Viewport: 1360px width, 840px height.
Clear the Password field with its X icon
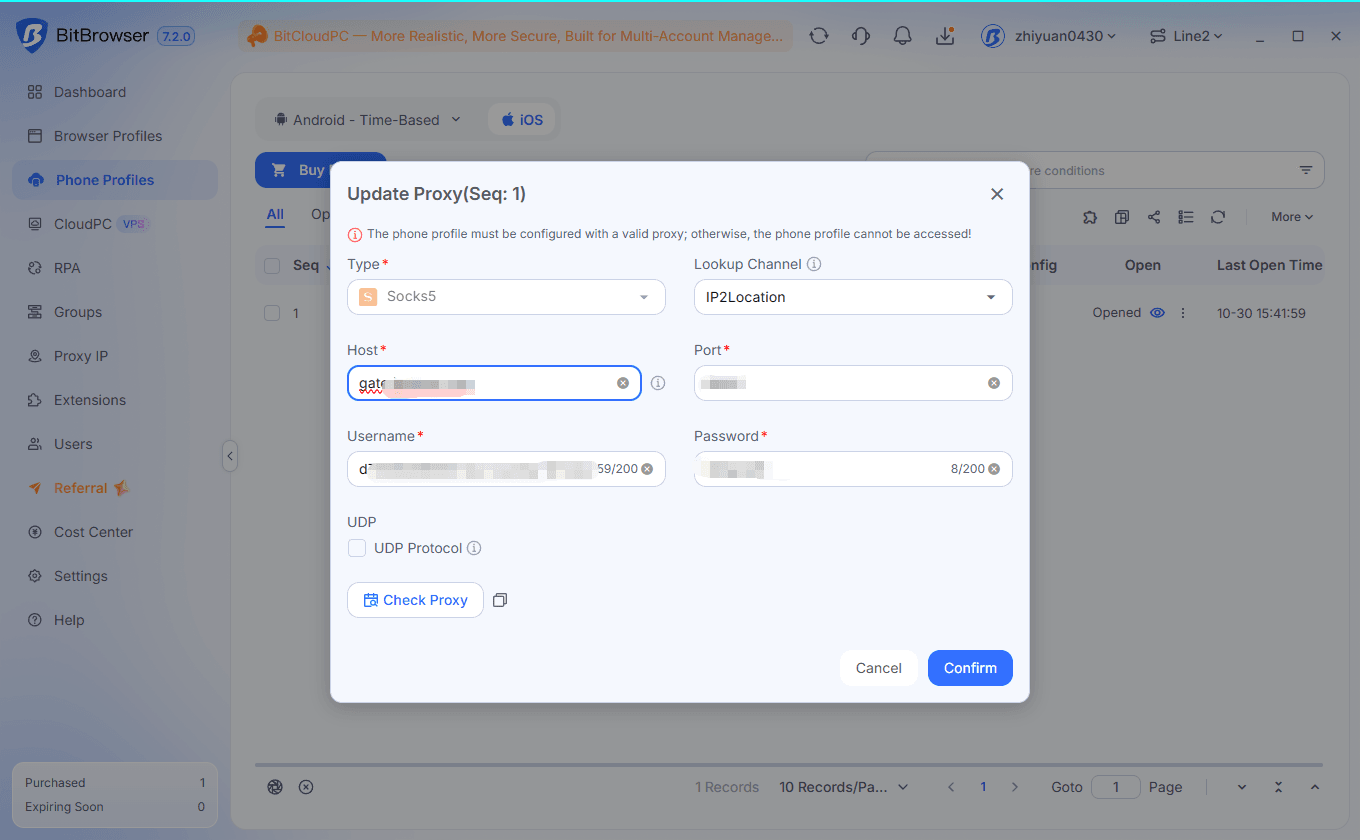[994, 469]
